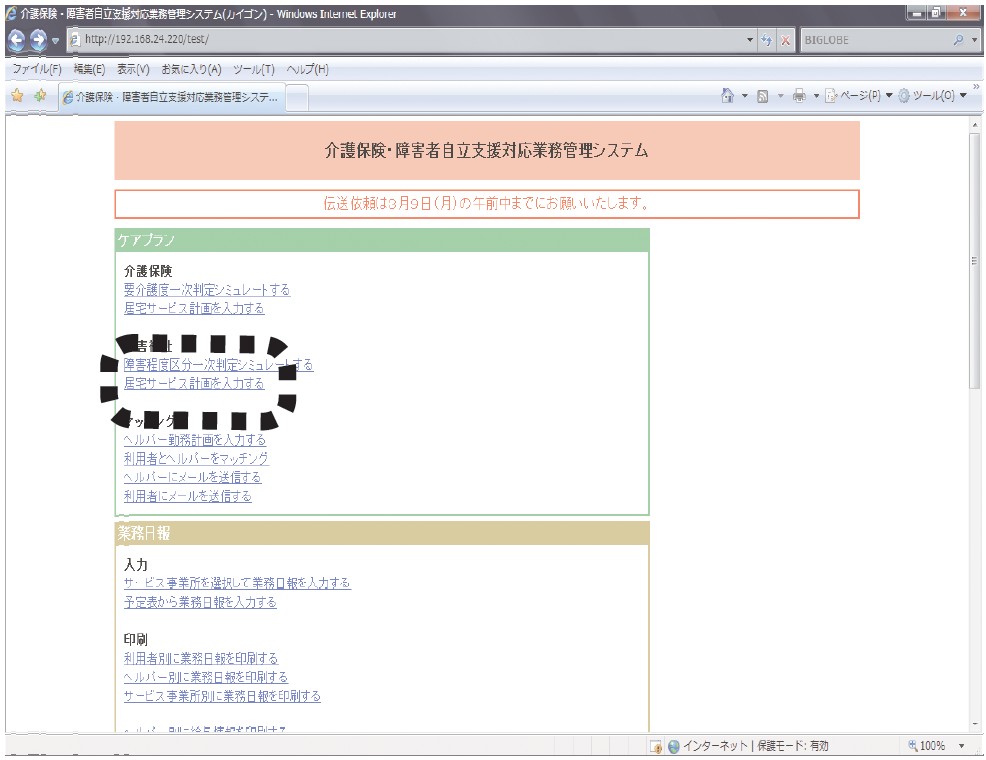
Task: Click link 要介護度一次判定シミュレートする
Action: 207,290
